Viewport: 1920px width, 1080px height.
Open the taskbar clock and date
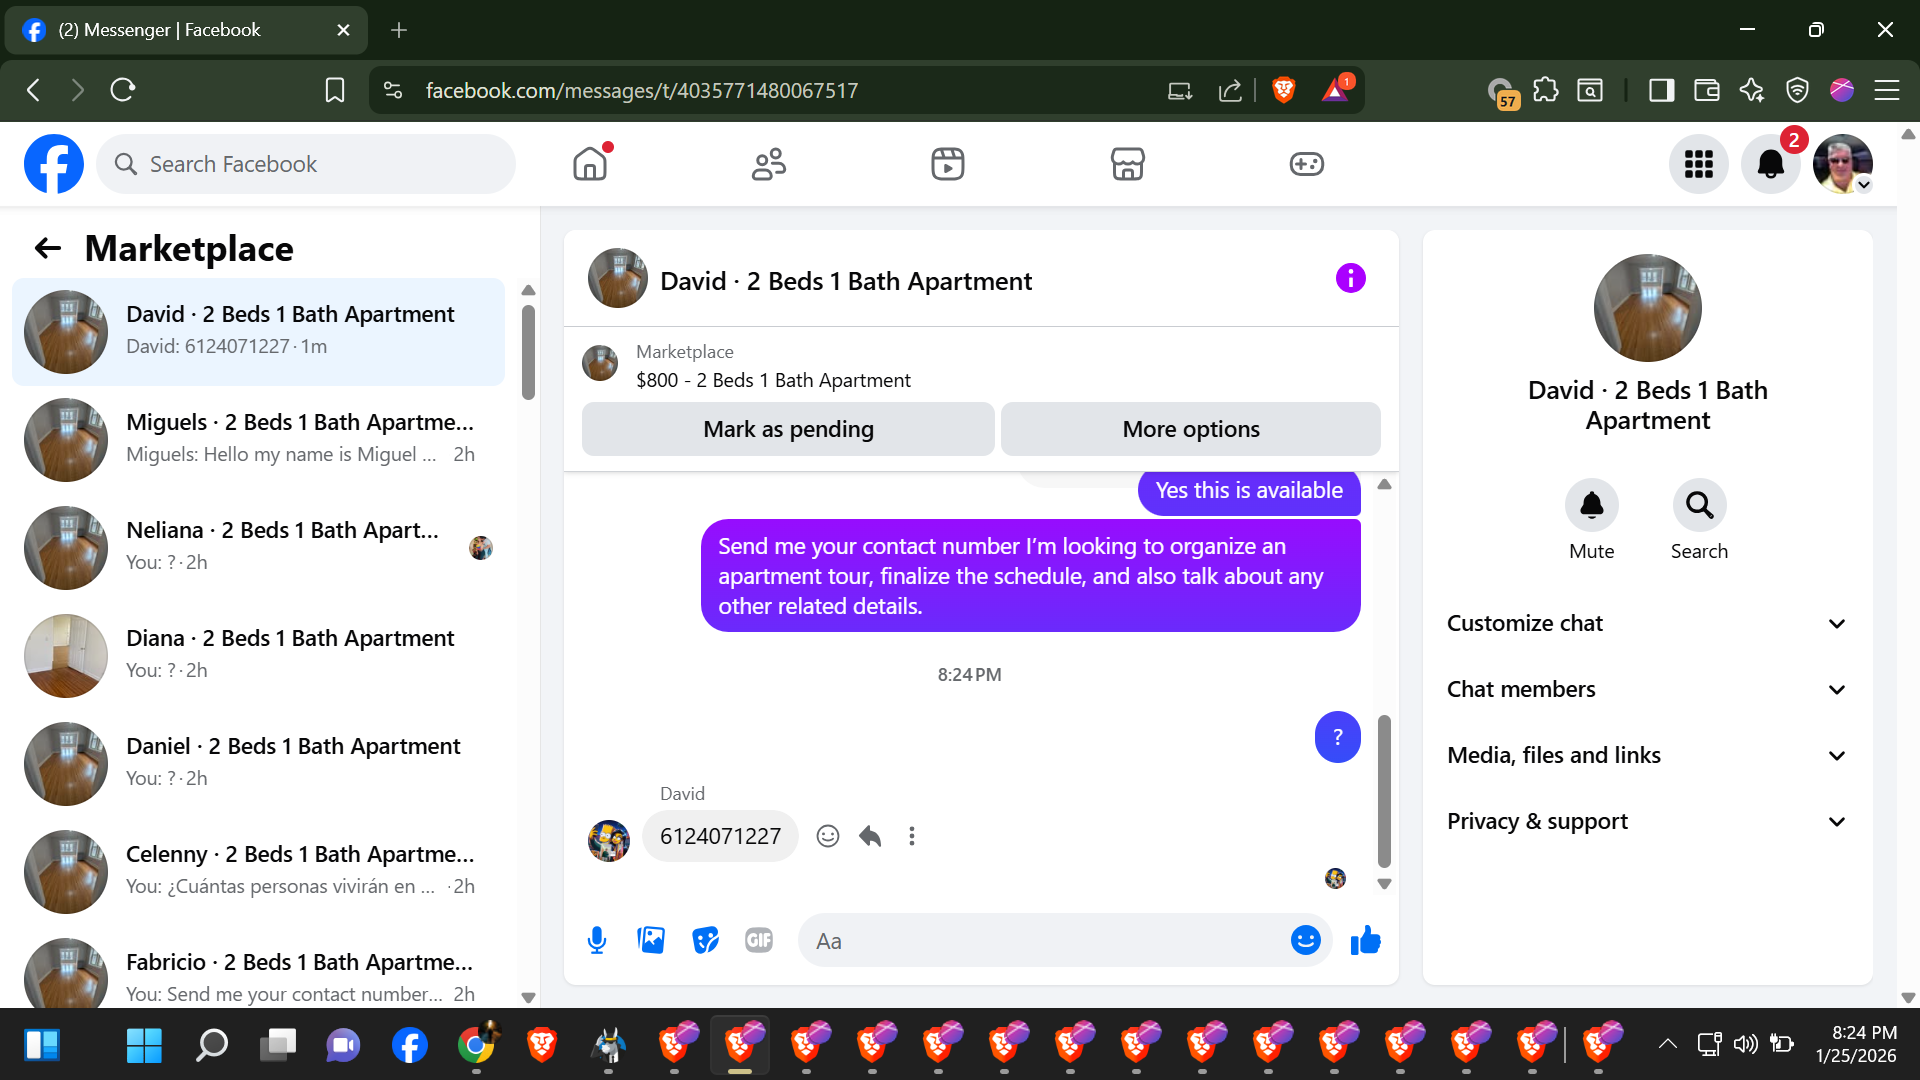(x=1856, y=1044)
